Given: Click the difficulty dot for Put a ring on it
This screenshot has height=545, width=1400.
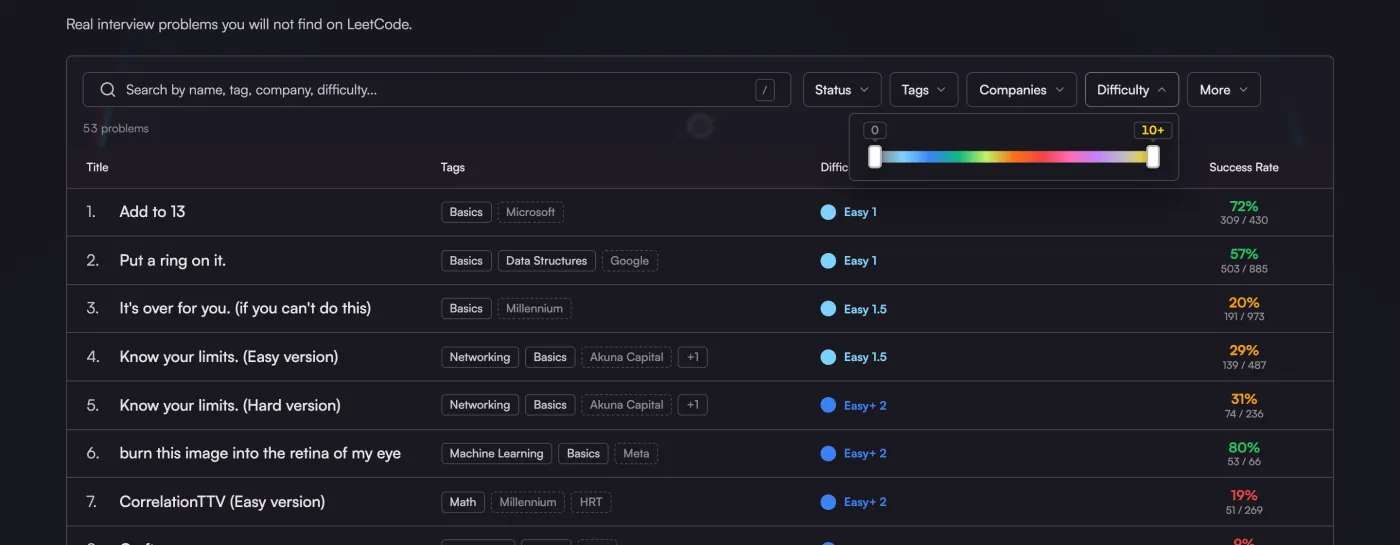Looking at the screenshot, I should tap(828, 261).
